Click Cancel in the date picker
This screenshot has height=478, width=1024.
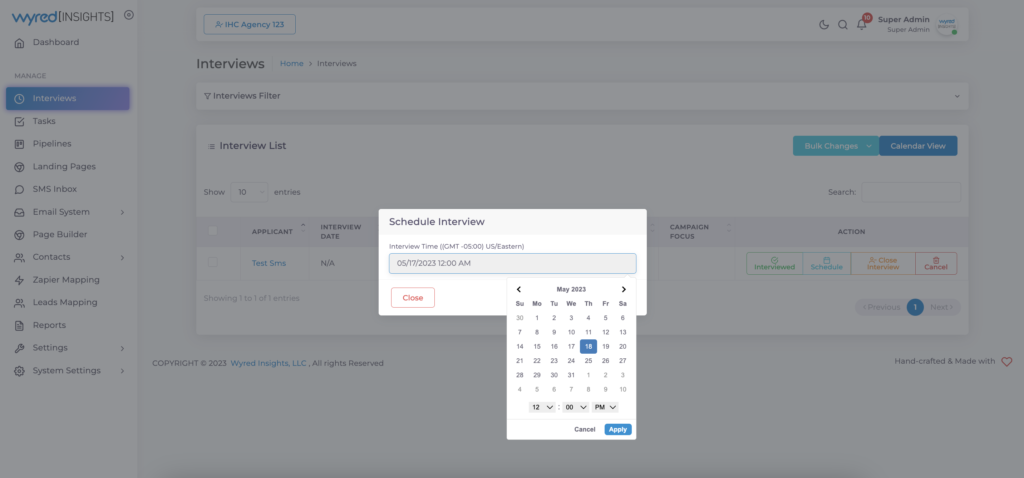584,429
